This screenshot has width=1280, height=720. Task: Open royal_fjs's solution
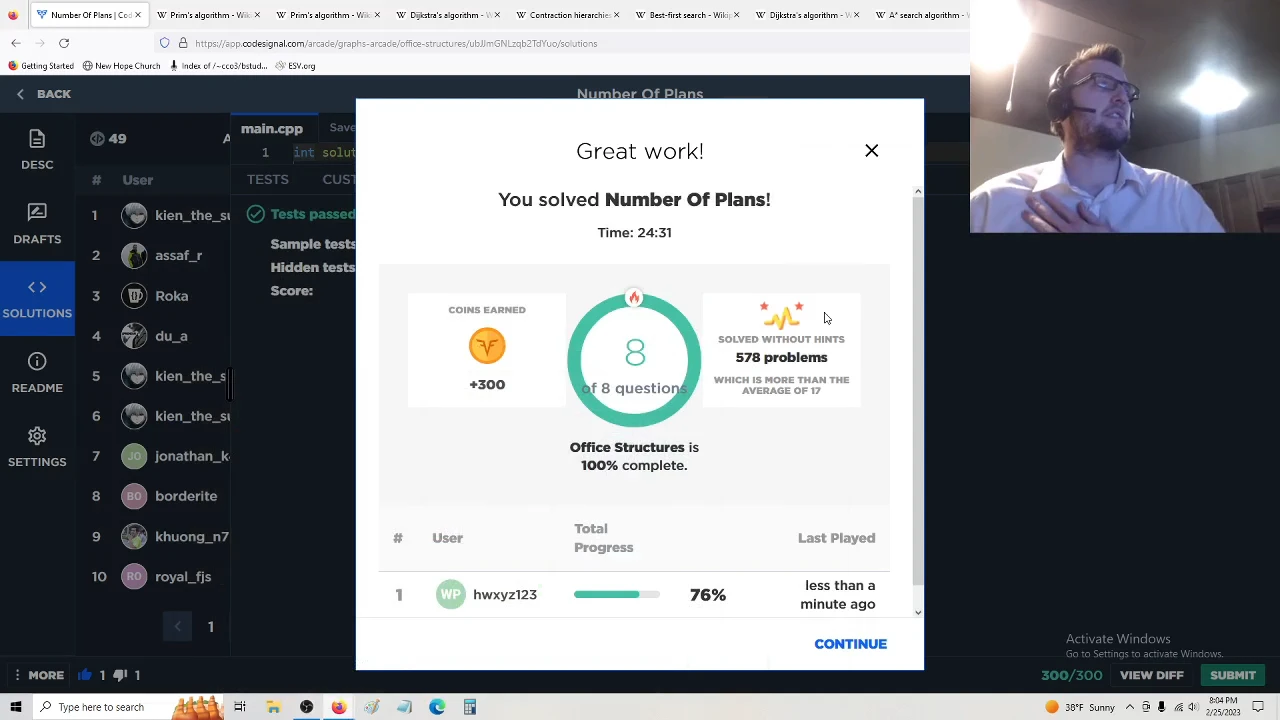point(183,576)
